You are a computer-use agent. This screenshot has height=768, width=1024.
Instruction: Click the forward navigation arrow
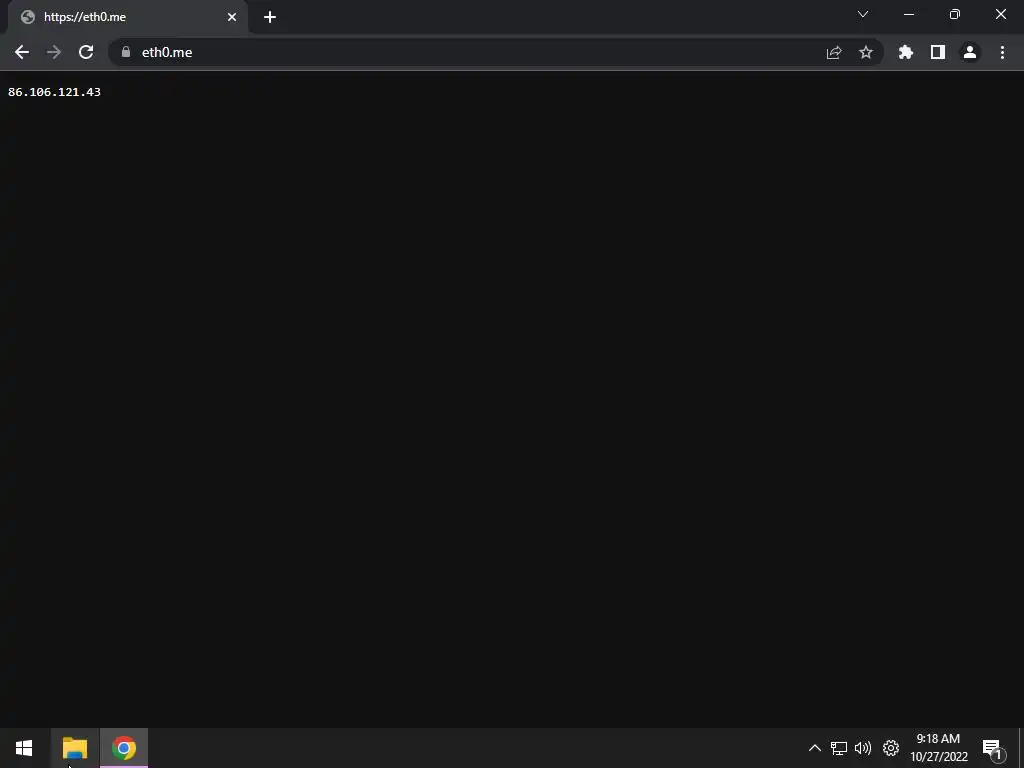[54, 52]
